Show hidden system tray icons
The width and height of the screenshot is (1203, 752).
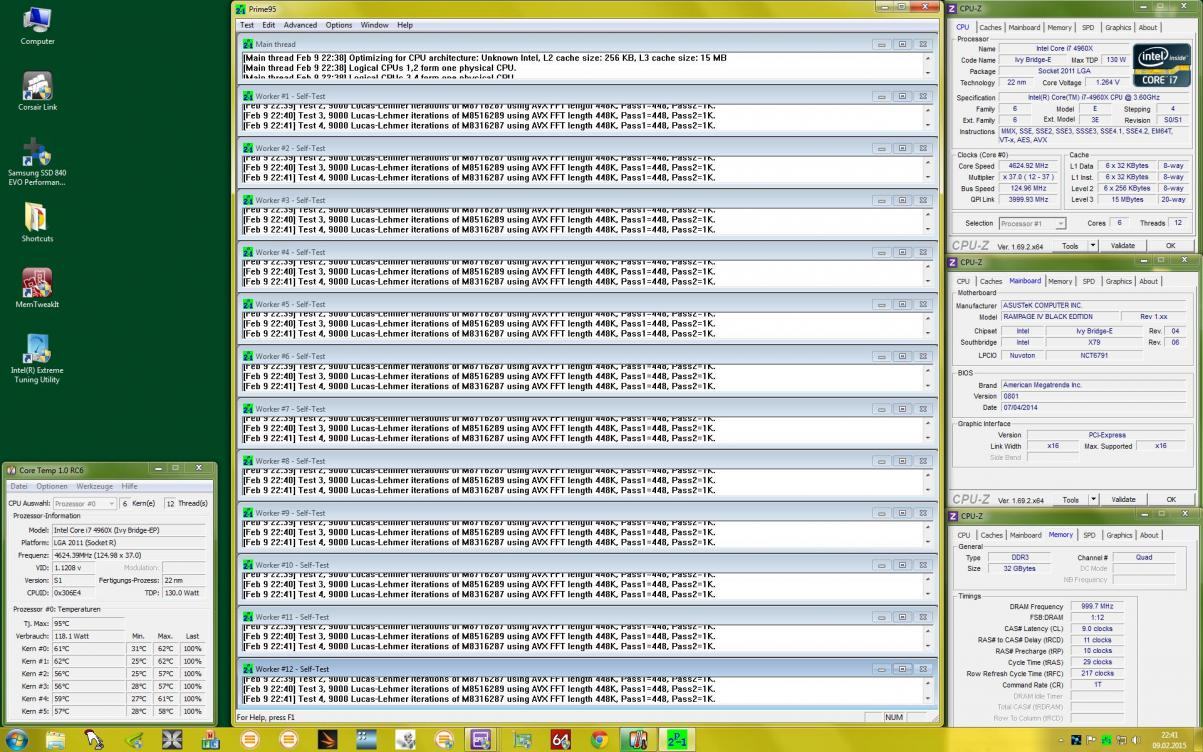1061,740
